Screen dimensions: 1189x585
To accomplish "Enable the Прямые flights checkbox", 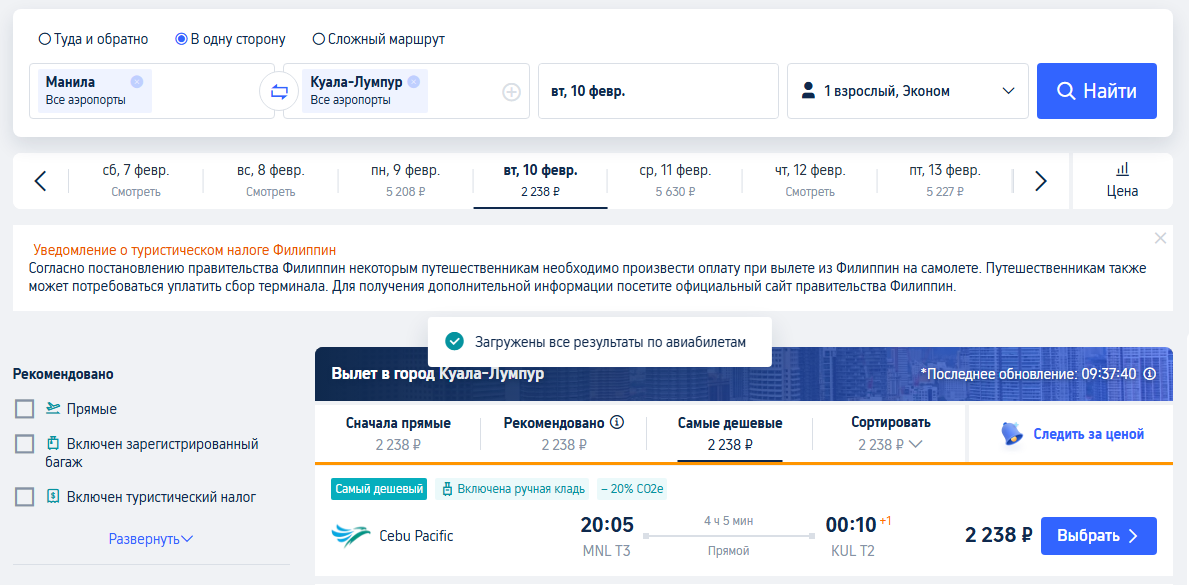I will 24,409.
